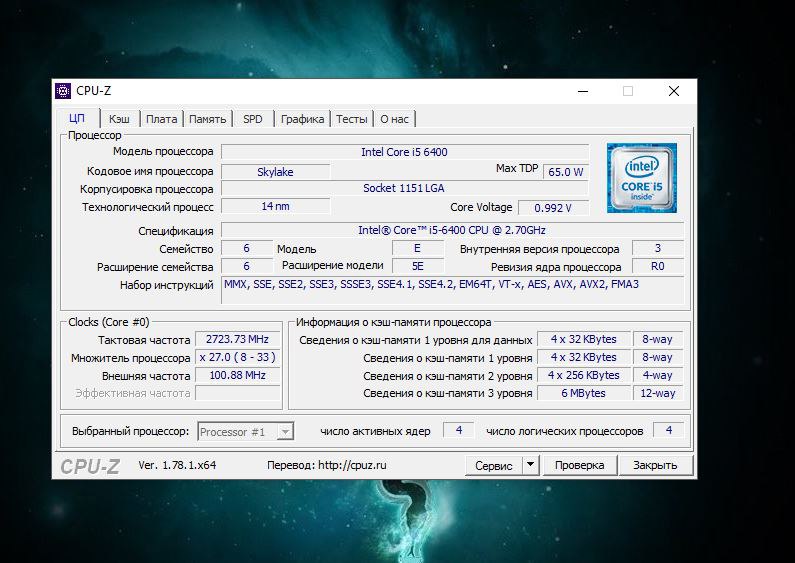The height and width of the screenshot is (563, 795).
Task: Click the Модель value E field
Action: (418, 248)
